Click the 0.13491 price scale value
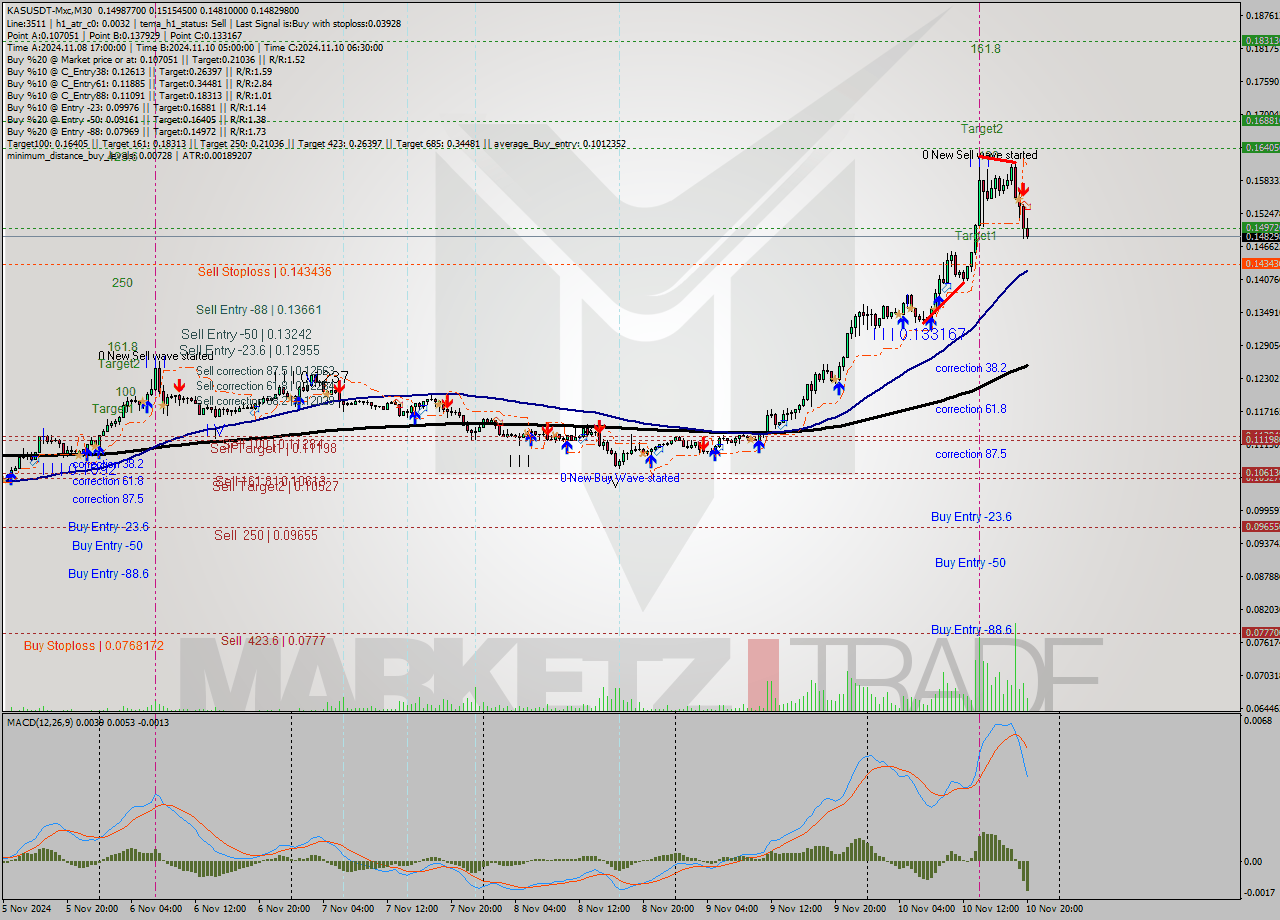This screenshot has height=920, width=1280. pyautogui.click(x=1262, y=312)
